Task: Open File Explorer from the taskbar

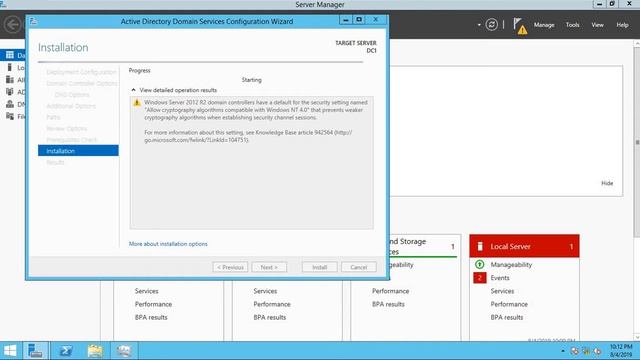Action: pyautogui.click(x=95, y=351)
